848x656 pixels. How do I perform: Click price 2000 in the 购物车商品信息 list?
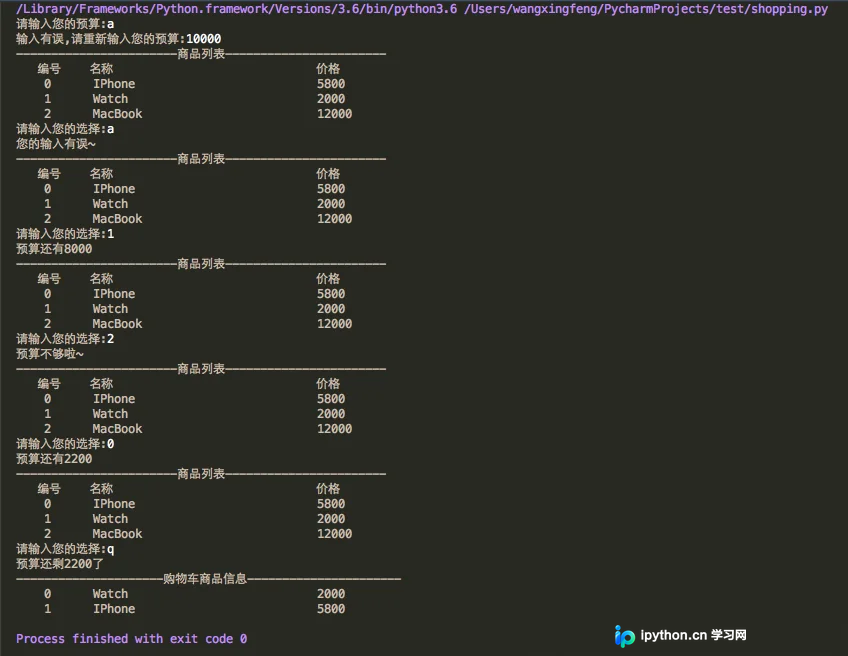[x=331, y=594]
